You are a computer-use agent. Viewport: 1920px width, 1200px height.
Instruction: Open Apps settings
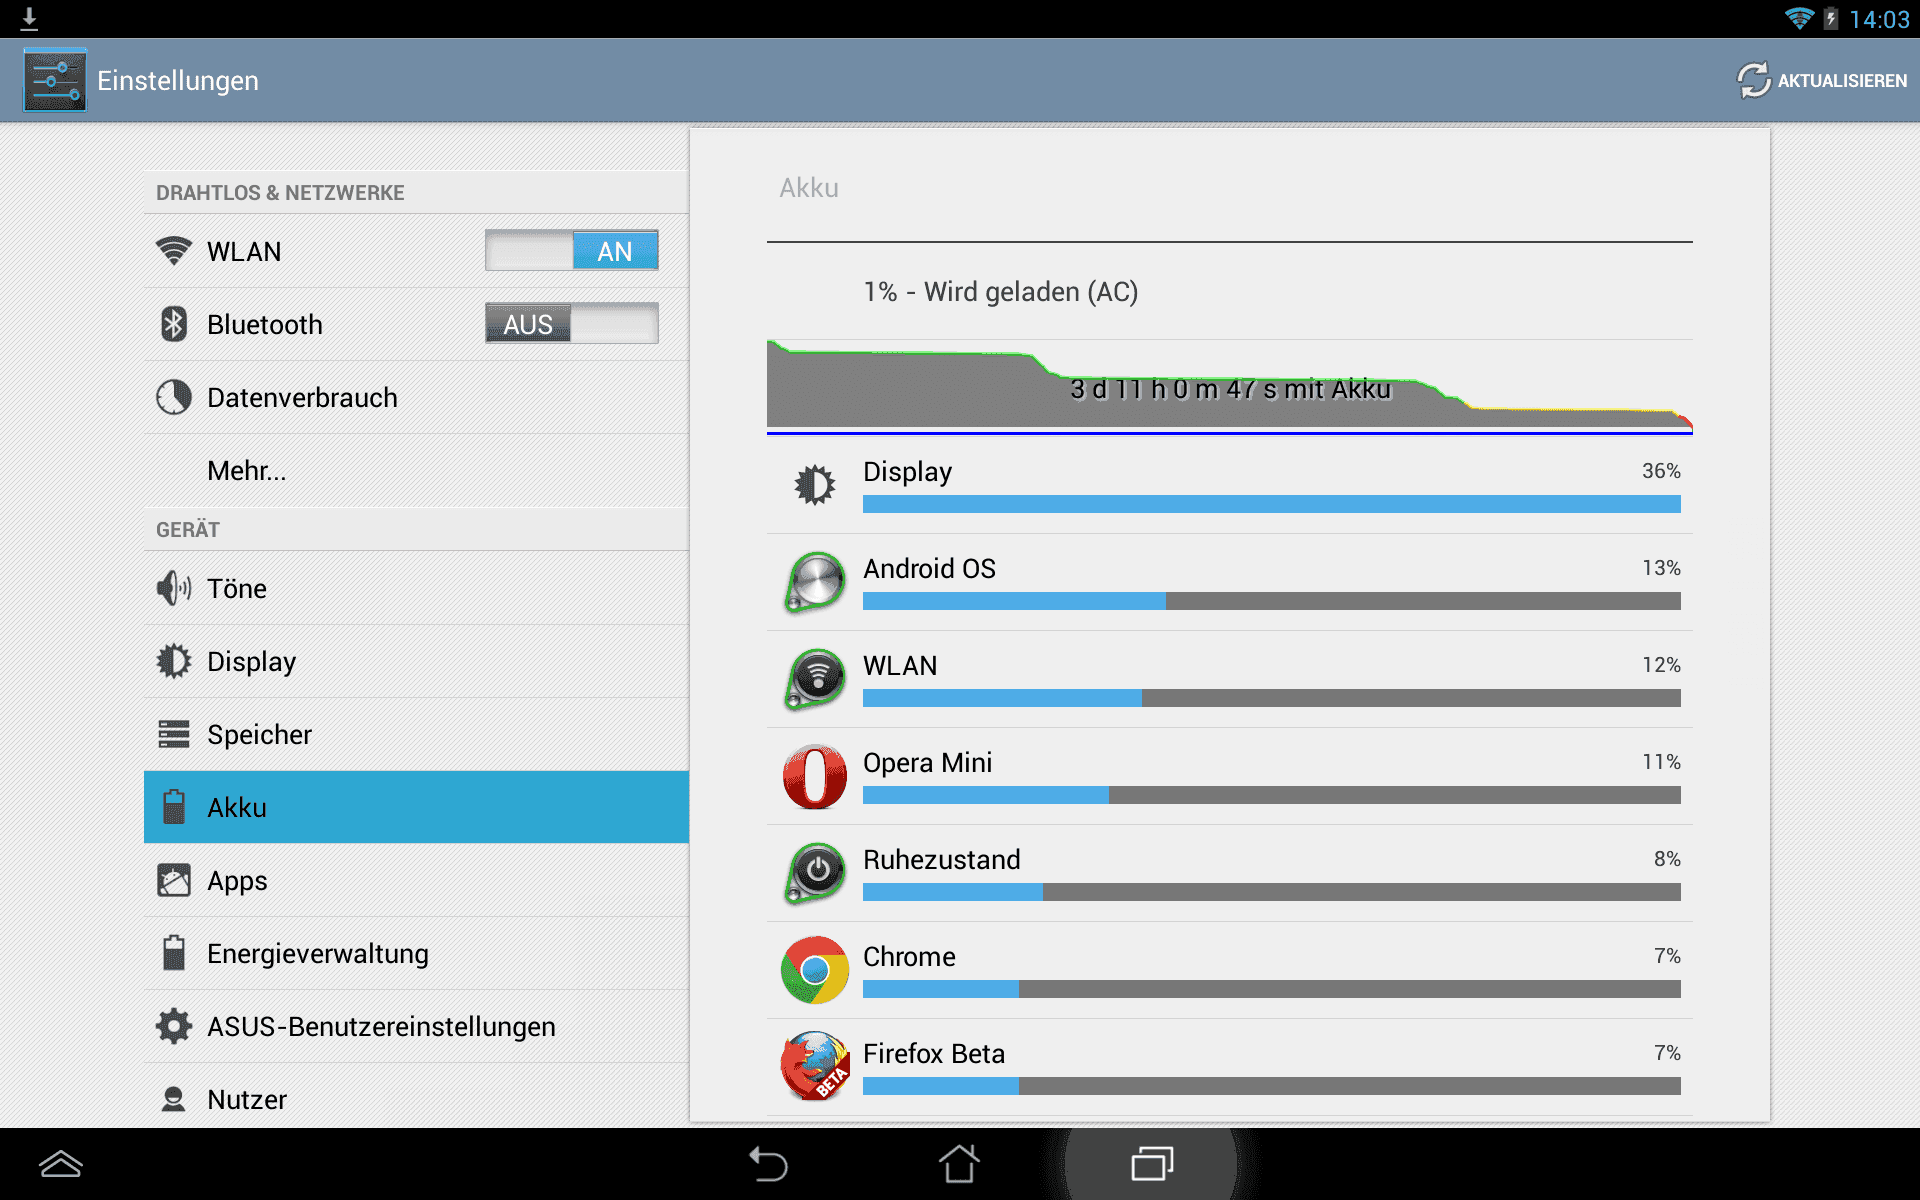pos(416,880)
